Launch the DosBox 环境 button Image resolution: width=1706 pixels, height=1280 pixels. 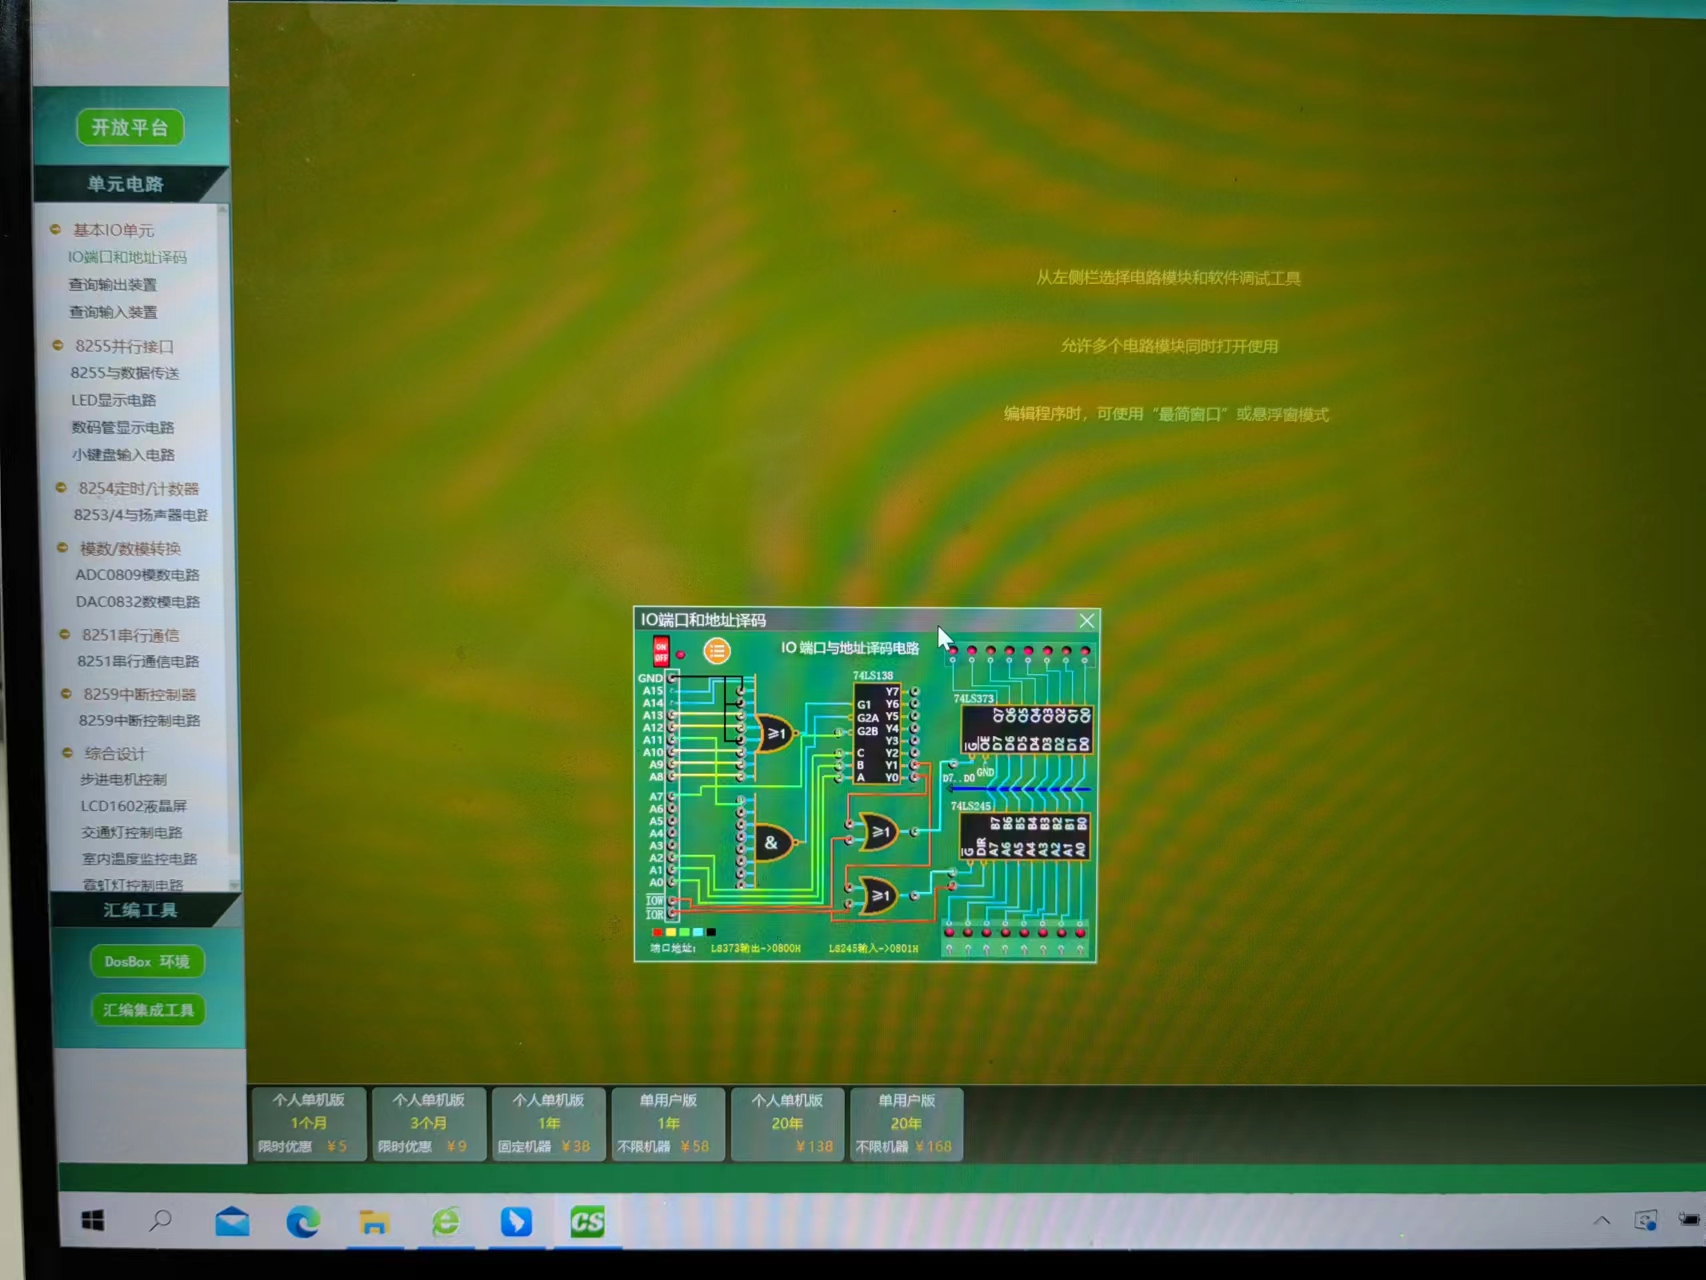[147, 961]
